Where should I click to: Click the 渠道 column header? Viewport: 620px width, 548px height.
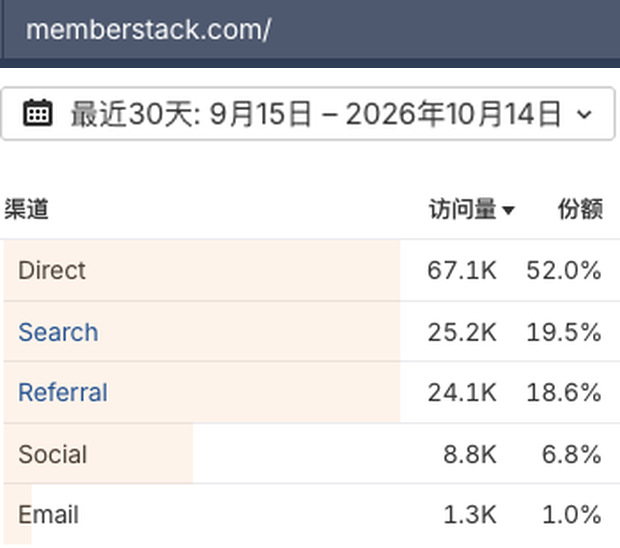(x=26, y=209)
